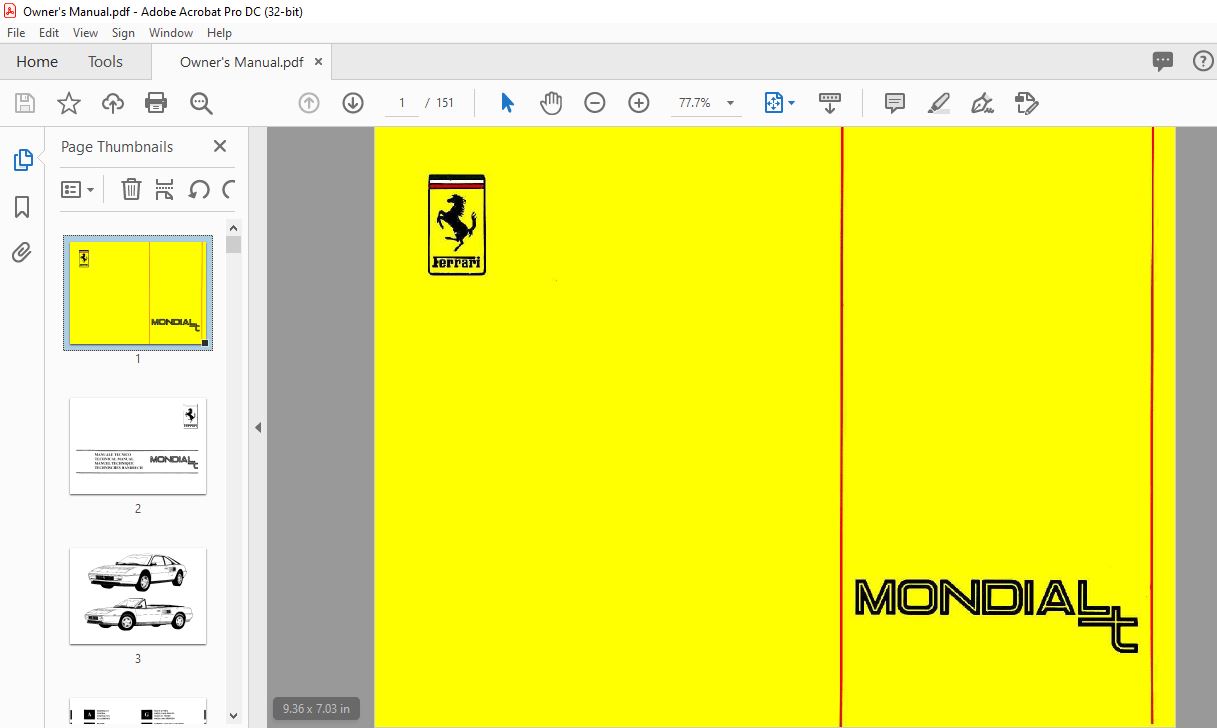Screen dimensions: 1217x728
Task: Add a sticky note comment
Action: coord(895,103)
